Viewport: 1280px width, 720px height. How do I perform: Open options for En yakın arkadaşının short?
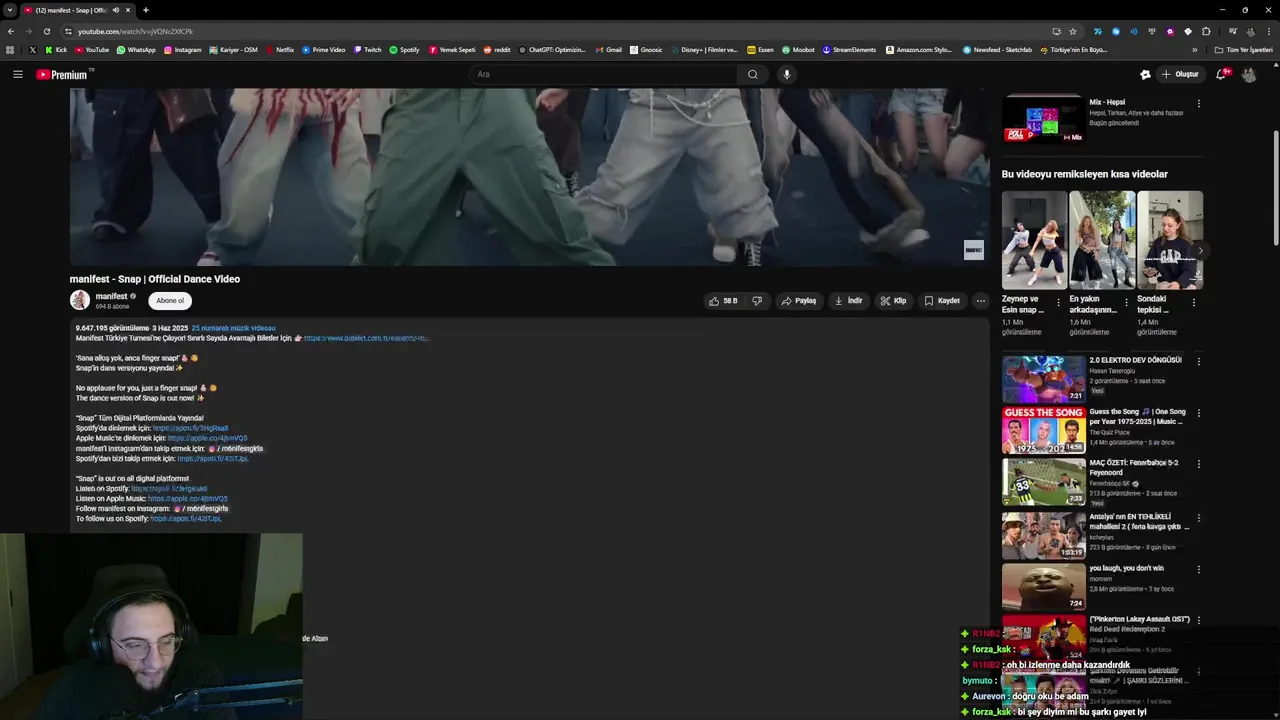(1126, 302)
